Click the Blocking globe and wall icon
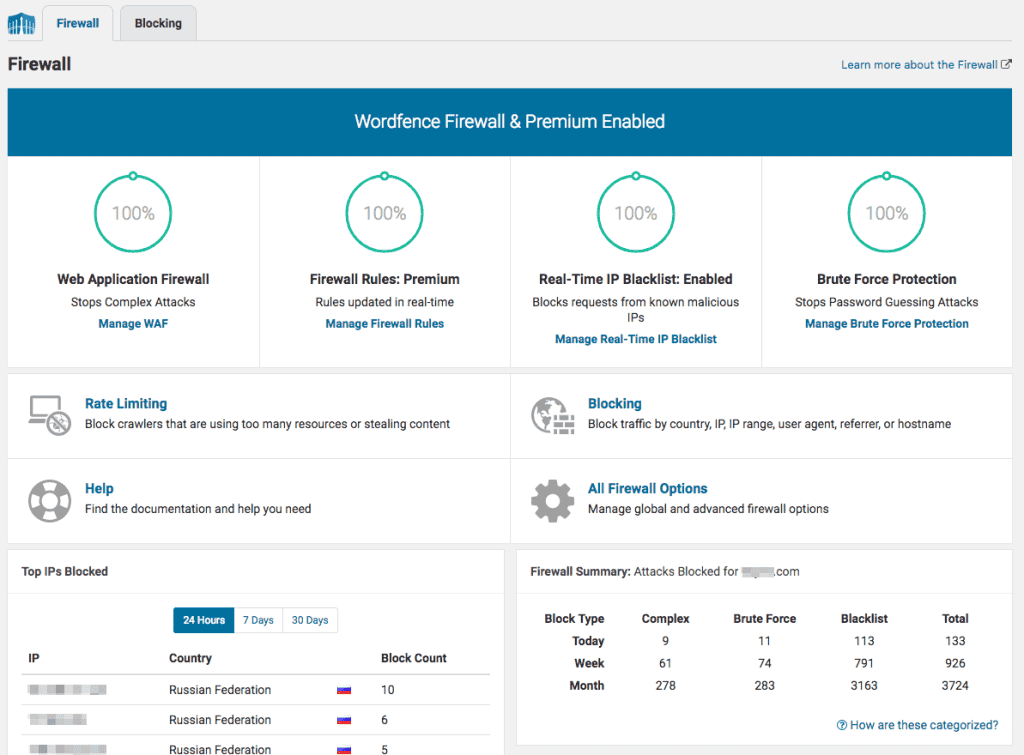This screenshot has width=1024, height=755. 552,415
